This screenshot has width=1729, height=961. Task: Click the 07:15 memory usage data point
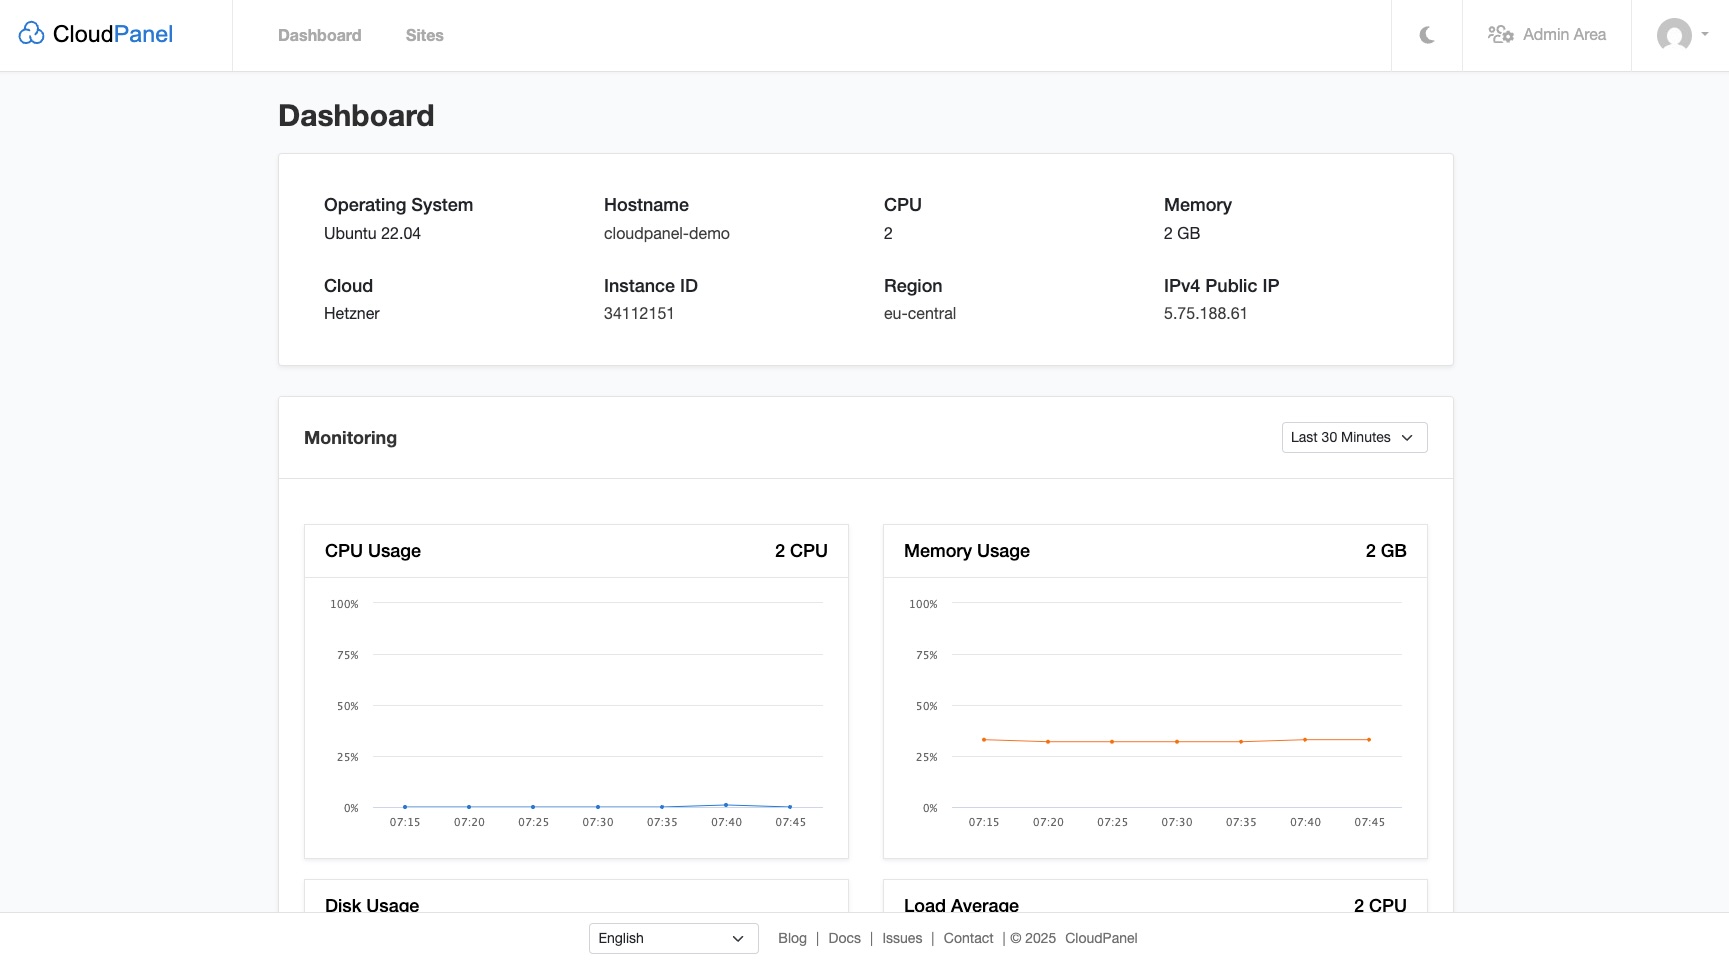click(x=984, y=740)
